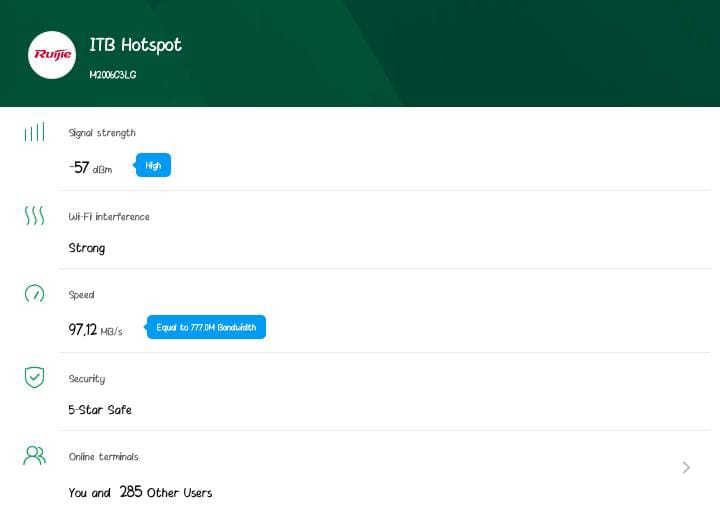Open the "Online terminals" label

tap(103, 457)
